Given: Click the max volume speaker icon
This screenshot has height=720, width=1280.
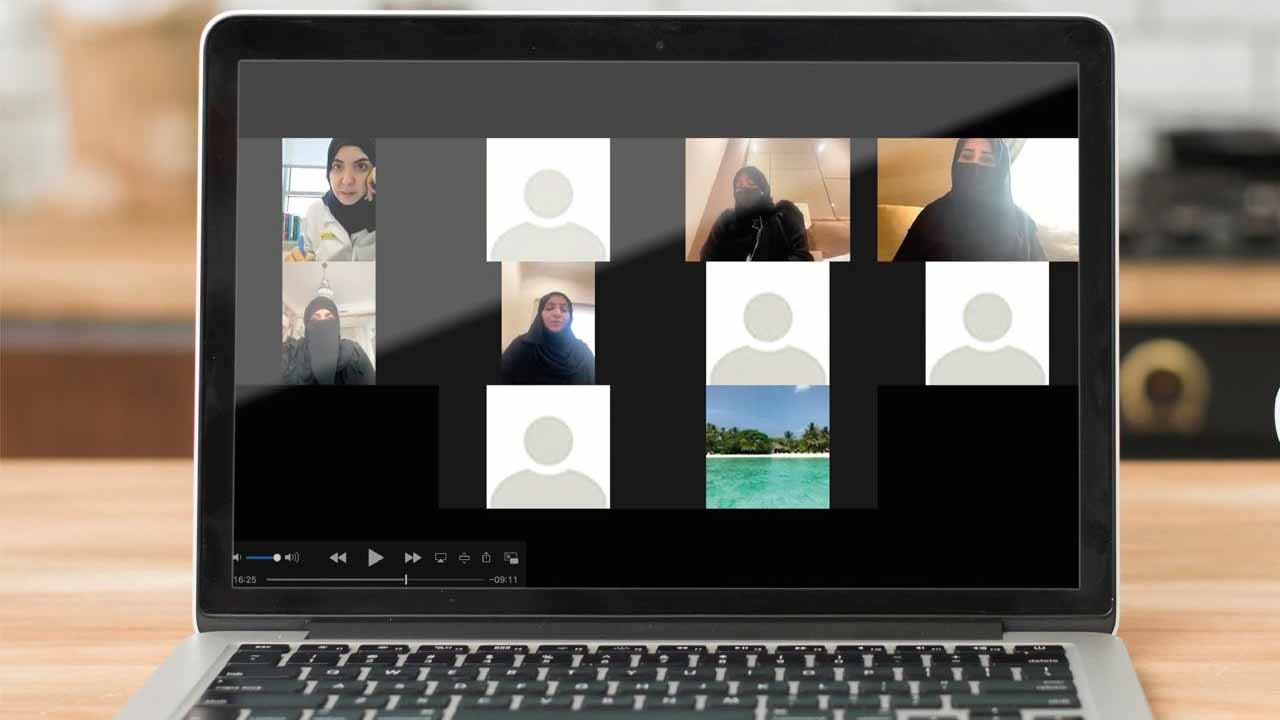Looking at the screenshot, I should pyautogui.click(x=292, y=558).
